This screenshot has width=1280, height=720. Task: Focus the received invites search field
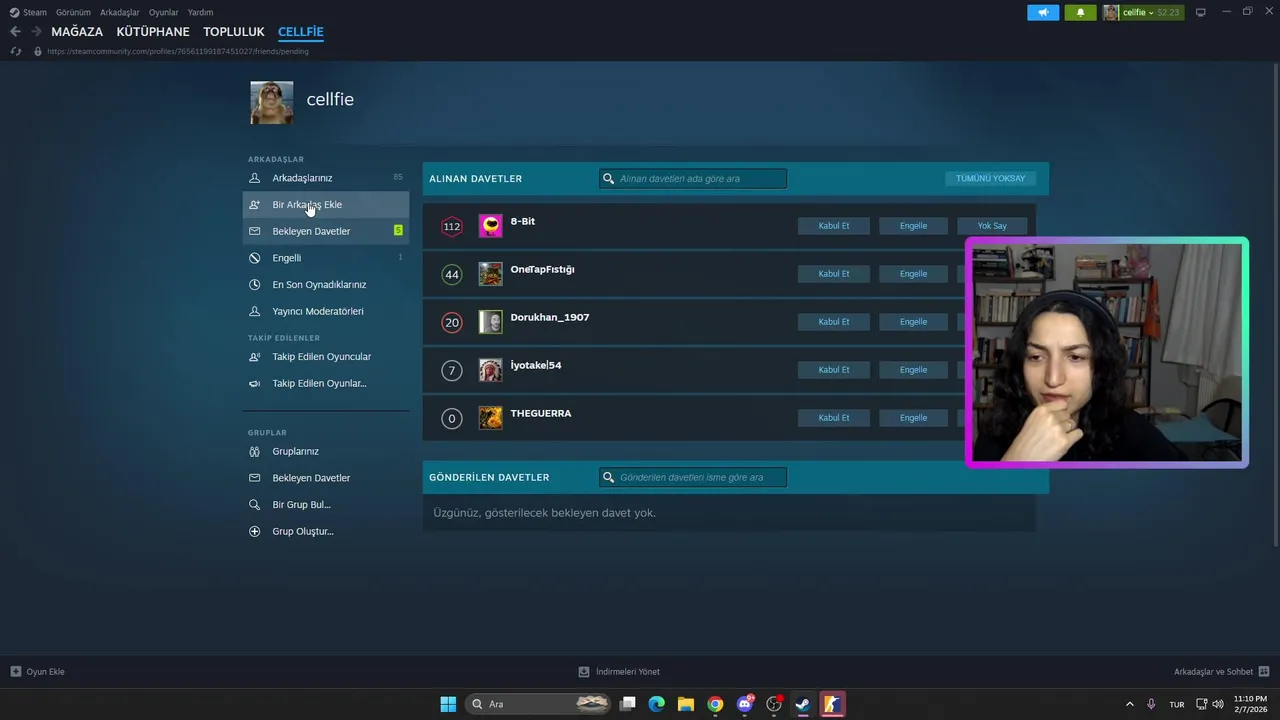click(x=693, y=179)
